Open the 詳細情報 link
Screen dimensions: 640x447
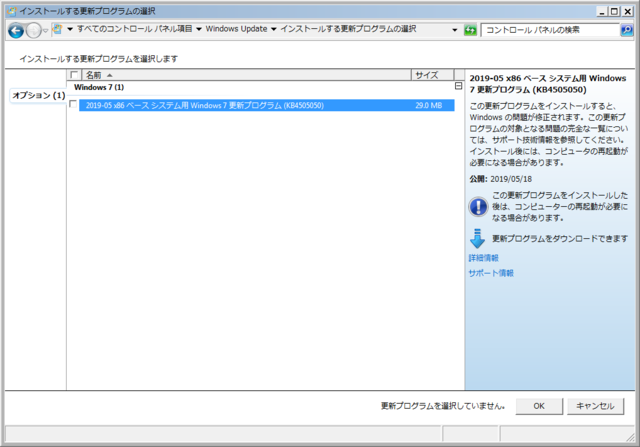coord(484,258)
